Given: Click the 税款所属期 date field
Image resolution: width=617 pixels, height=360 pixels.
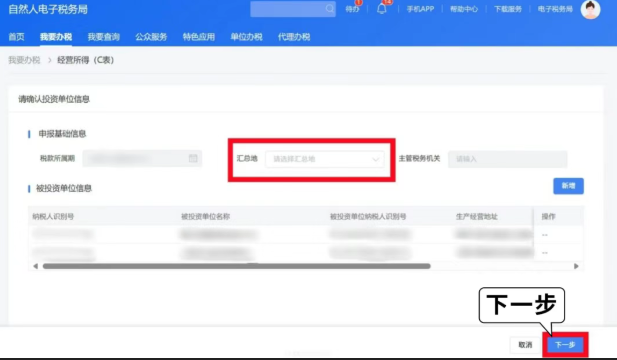Looking at the screenshot, I should [142, 159].
